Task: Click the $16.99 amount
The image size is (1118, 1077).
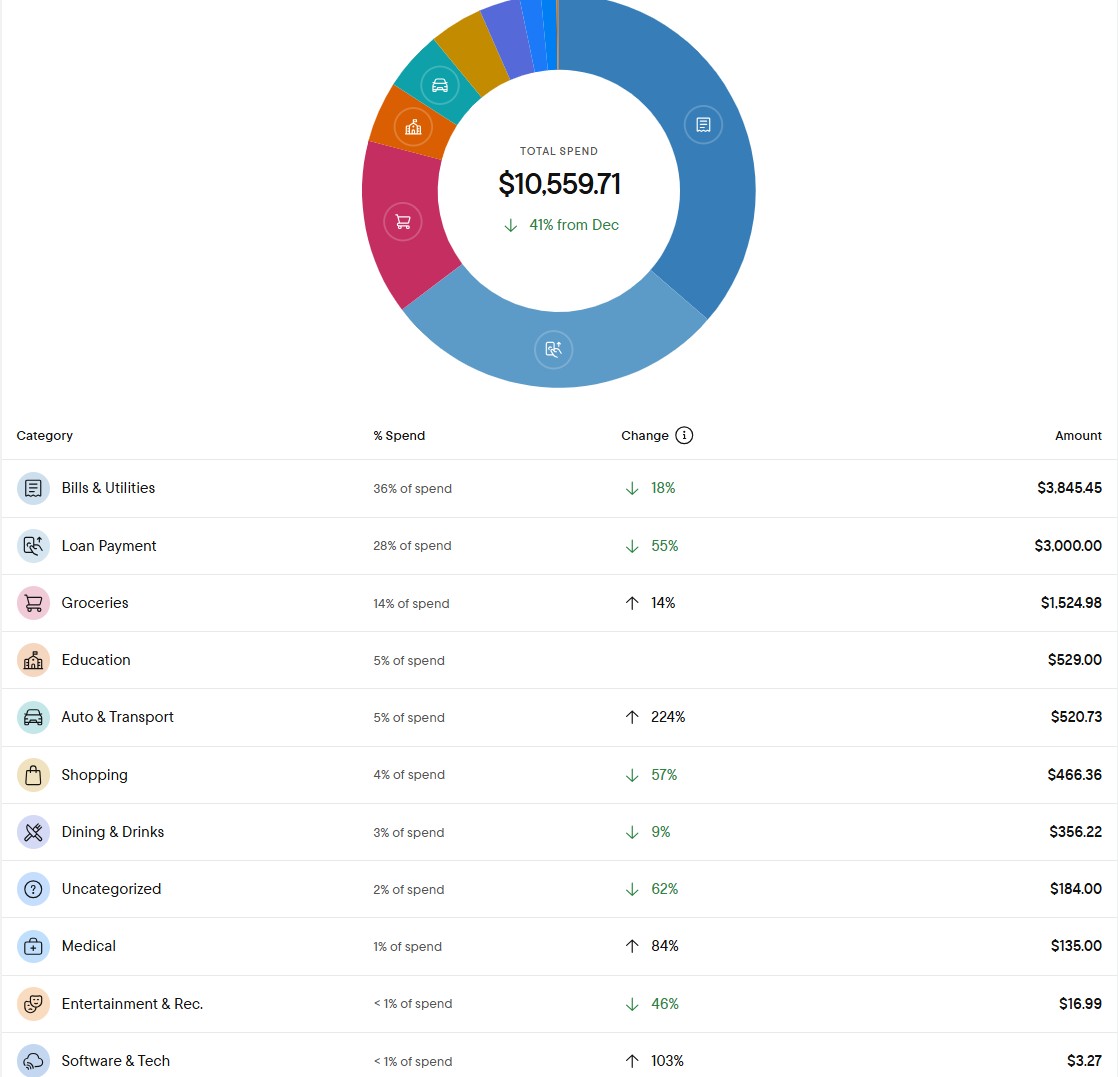Action: [x=1079, y=1004]
